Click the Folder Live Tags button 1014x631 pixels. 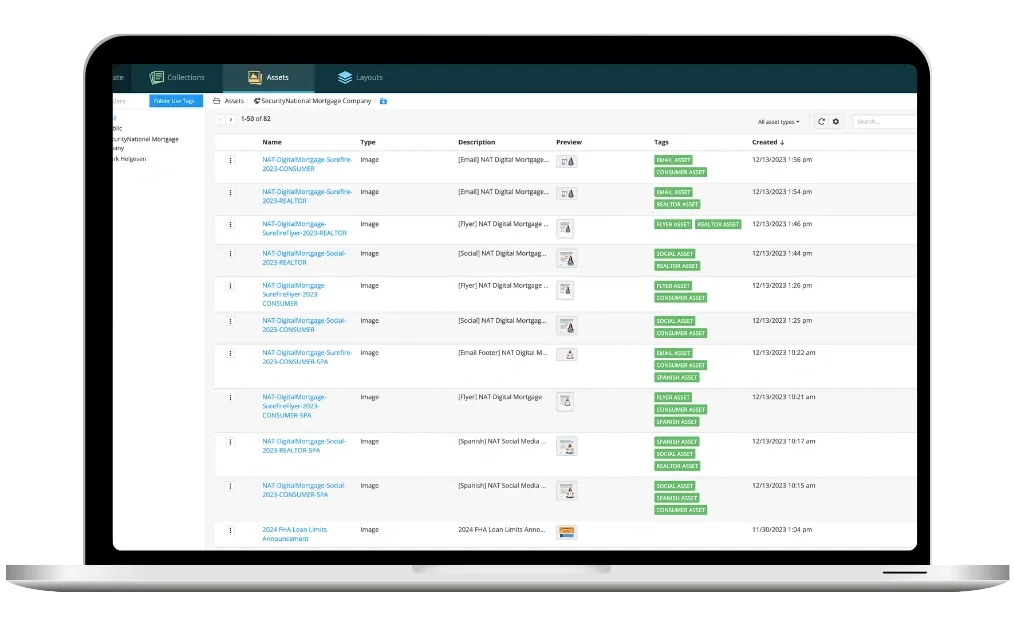click(x=175, y=101)
